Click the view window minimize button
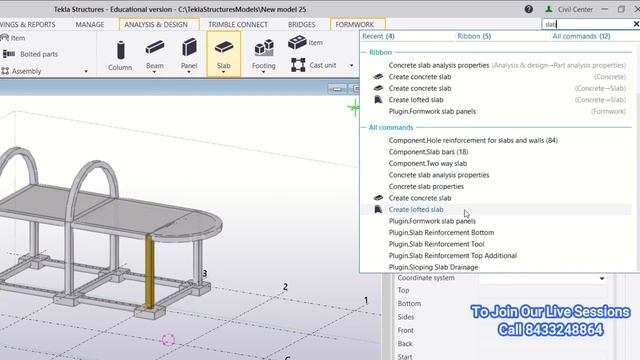This screenshot has width=640, height=360. (x=337, y=89)
